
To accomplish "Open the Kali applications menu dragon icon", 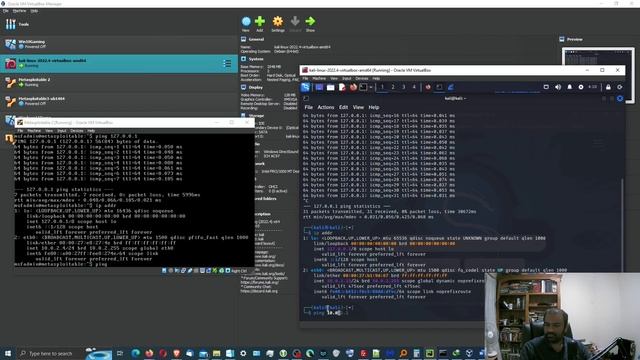I will coord(305,87).
